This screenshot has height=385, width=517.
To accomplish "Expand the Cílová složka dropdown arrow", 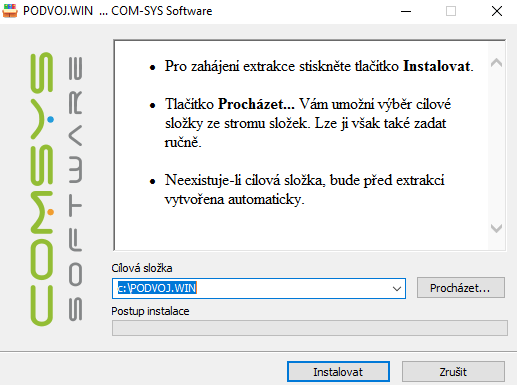I will 396,288.
